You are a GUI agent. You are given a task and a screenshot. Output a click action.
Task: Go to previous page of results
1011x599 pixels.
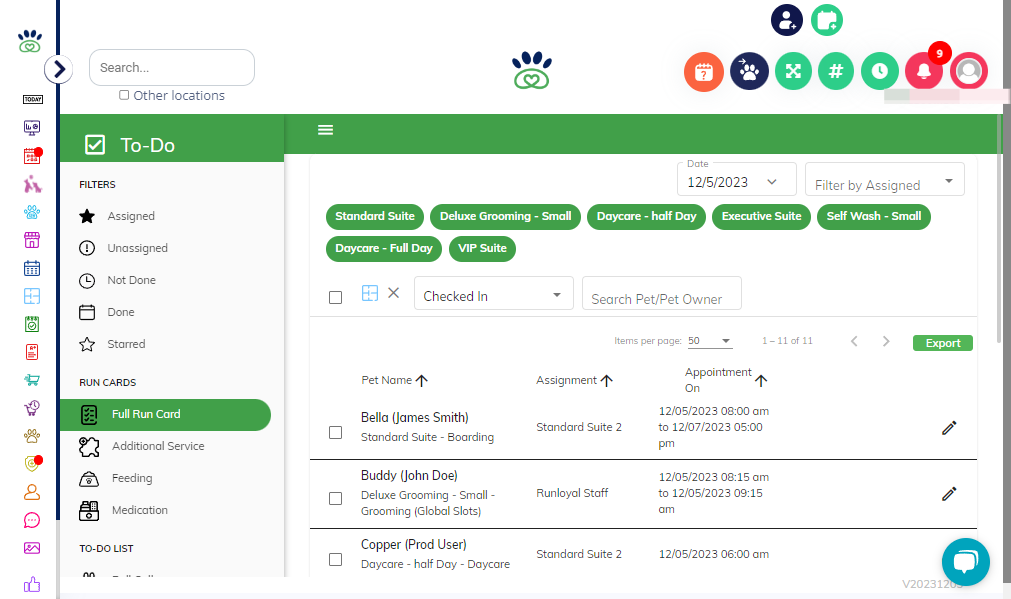pos(854,341)
